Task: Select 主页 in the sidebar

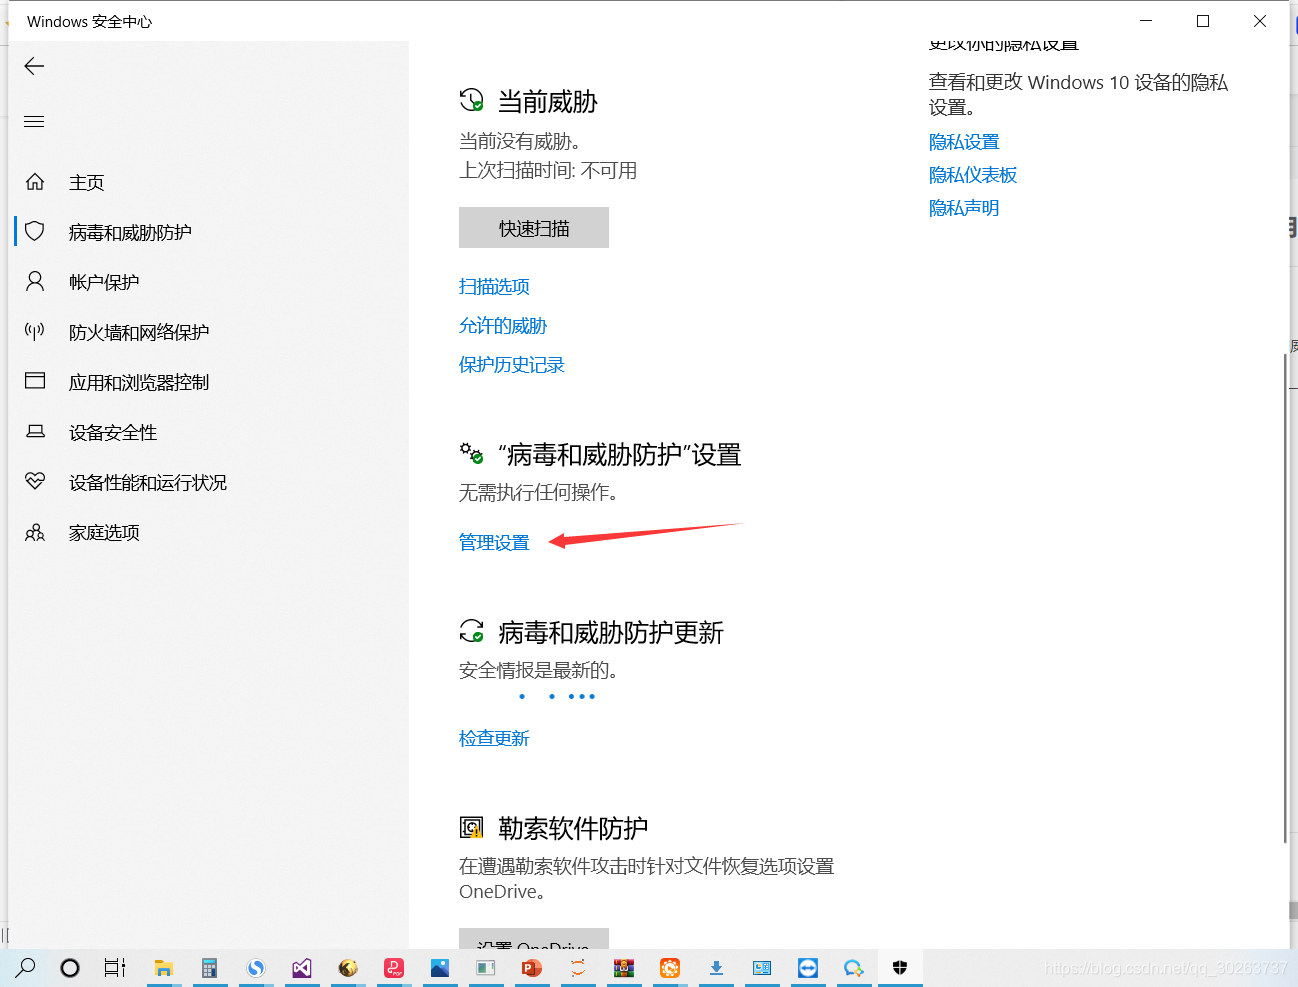Action: 86,183
